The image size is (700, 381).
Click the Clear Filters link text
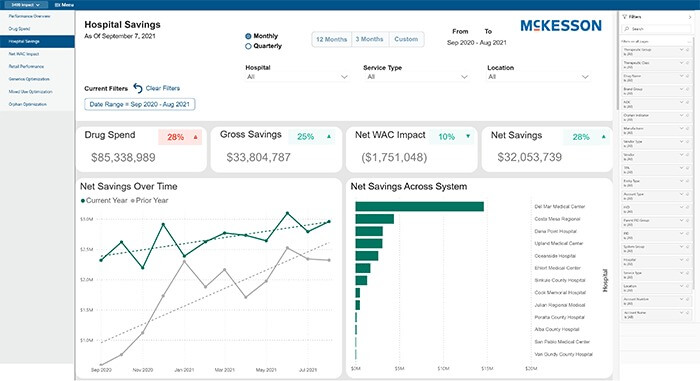pyautogui.click(x=163, y=88)
